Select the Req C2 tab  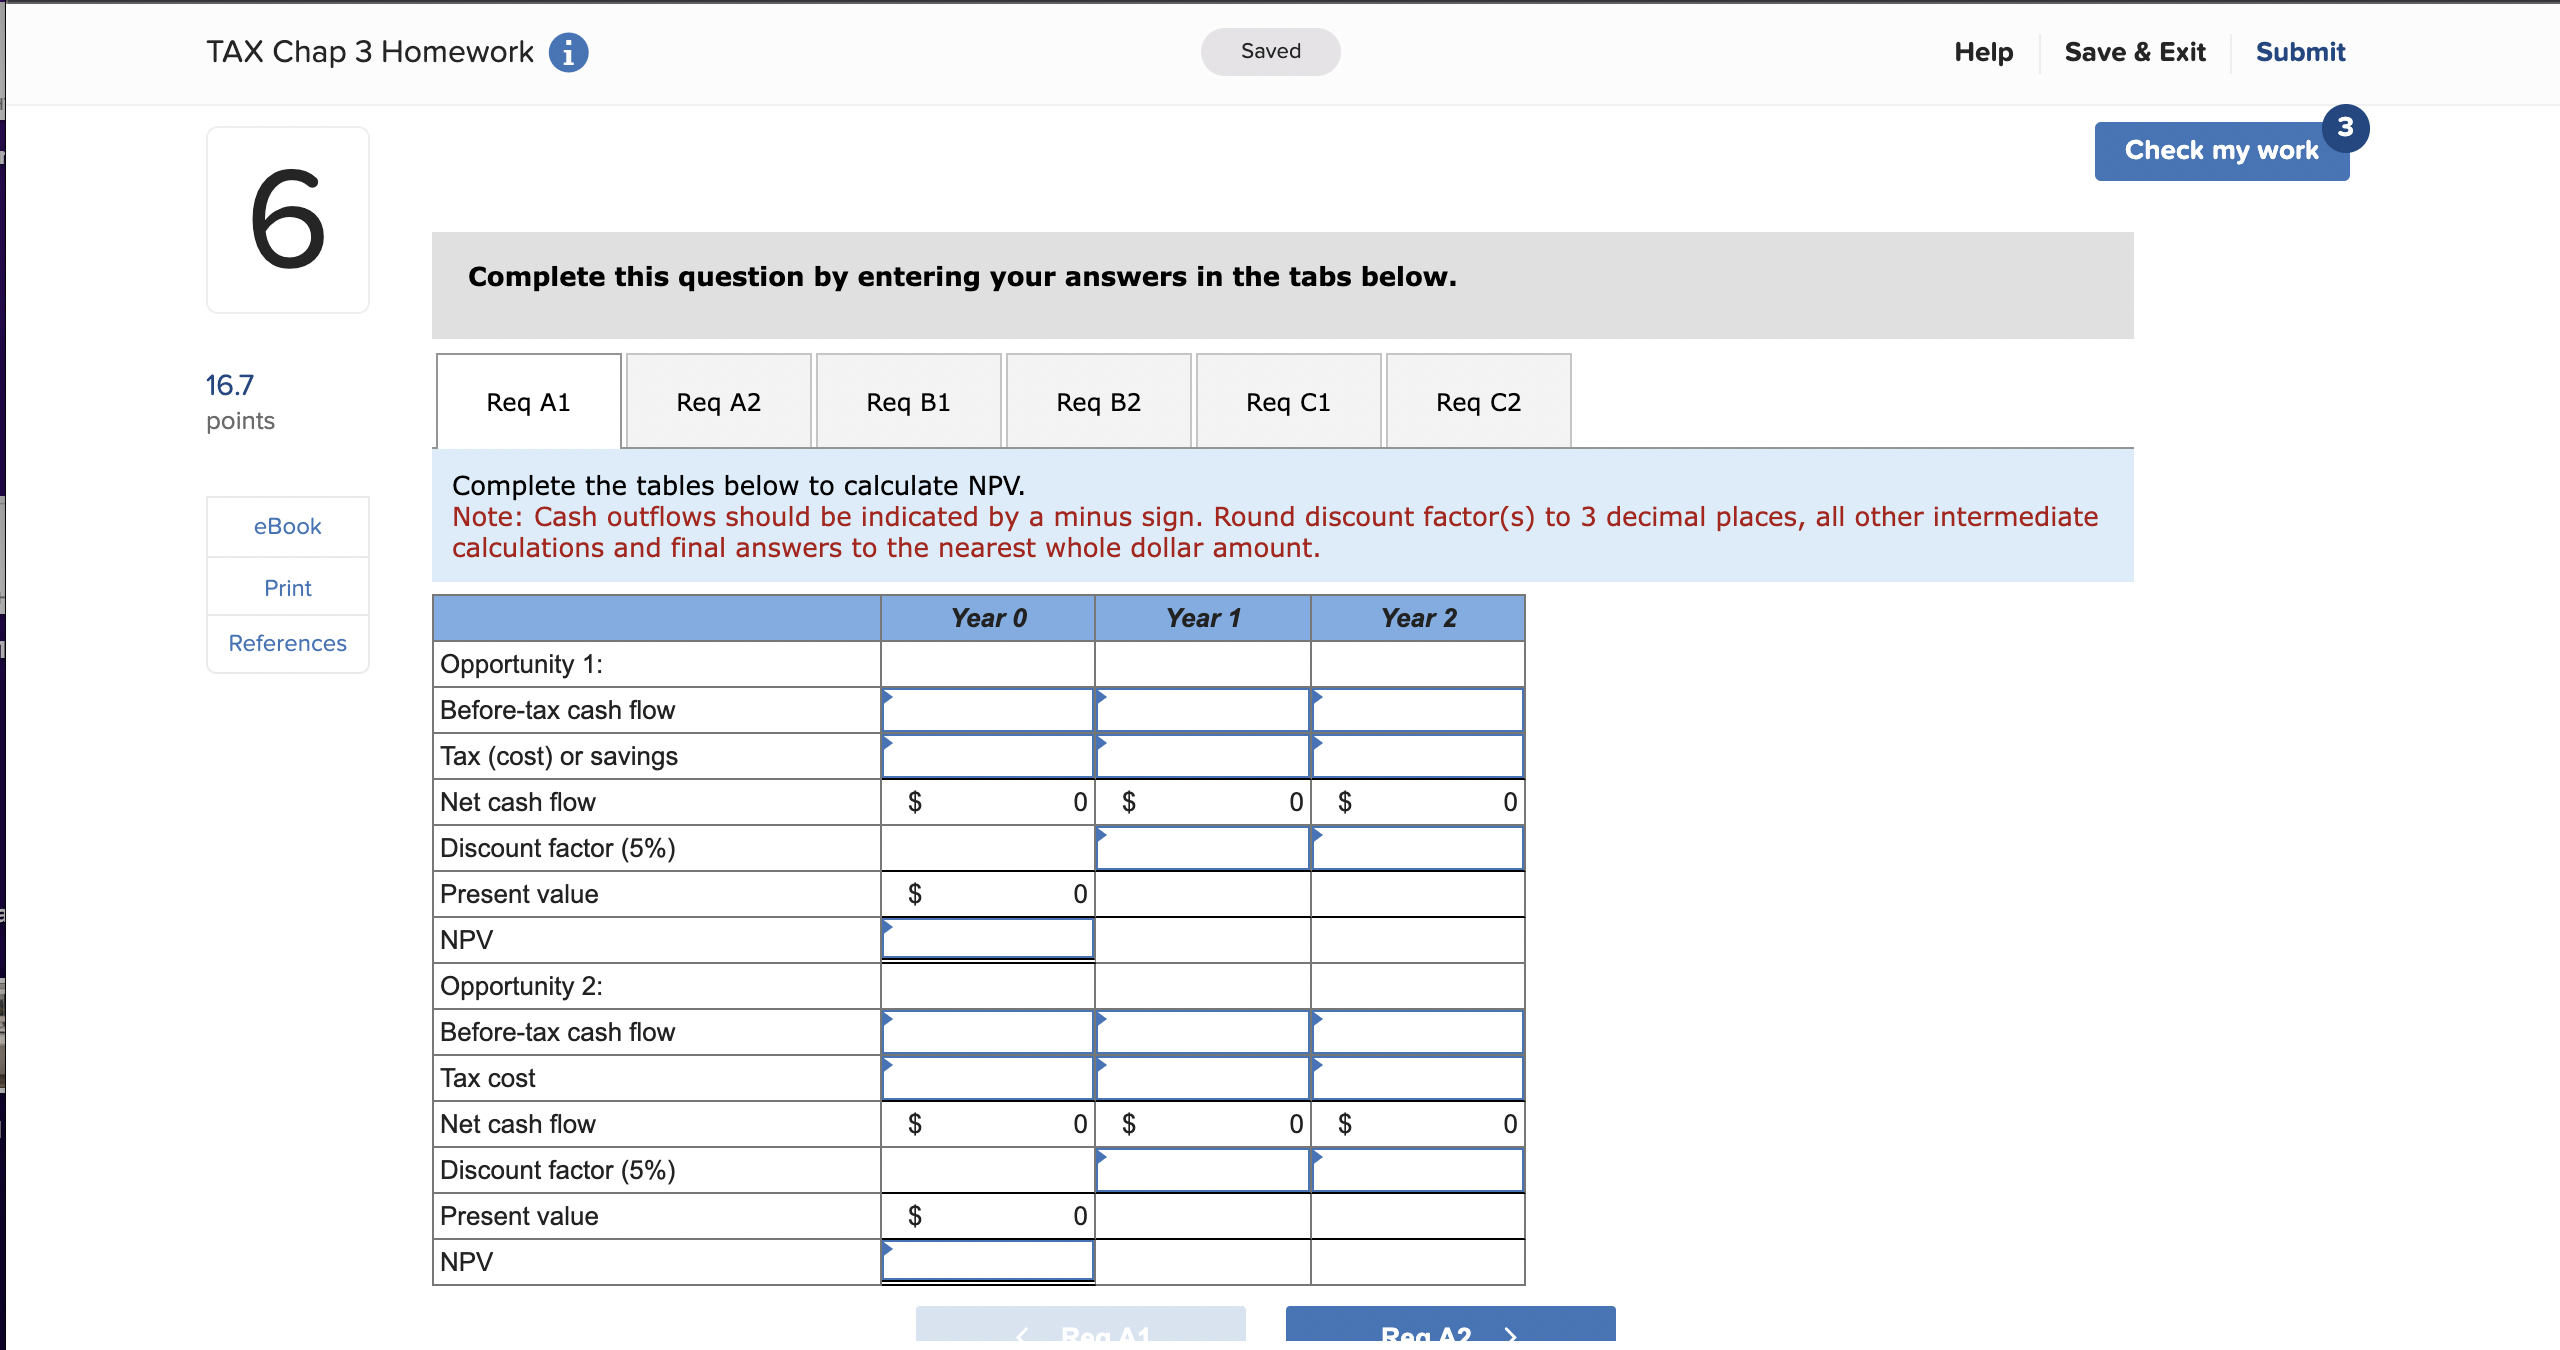click(1478, 402)
